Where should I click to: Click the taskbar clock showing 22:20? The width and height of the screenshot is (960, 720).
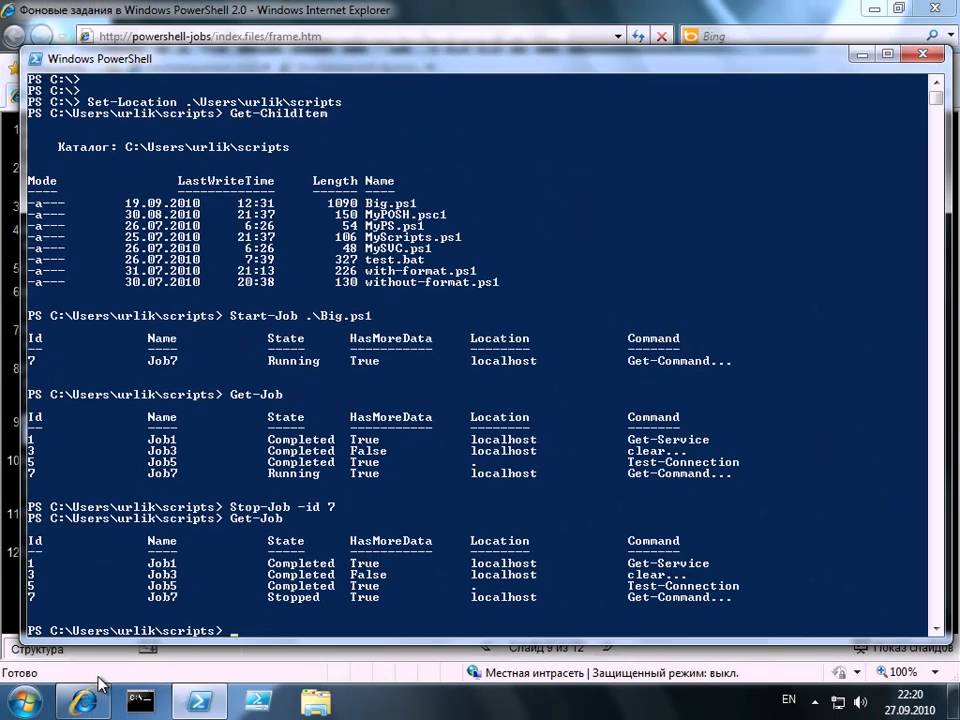click(x=909, y=702)
